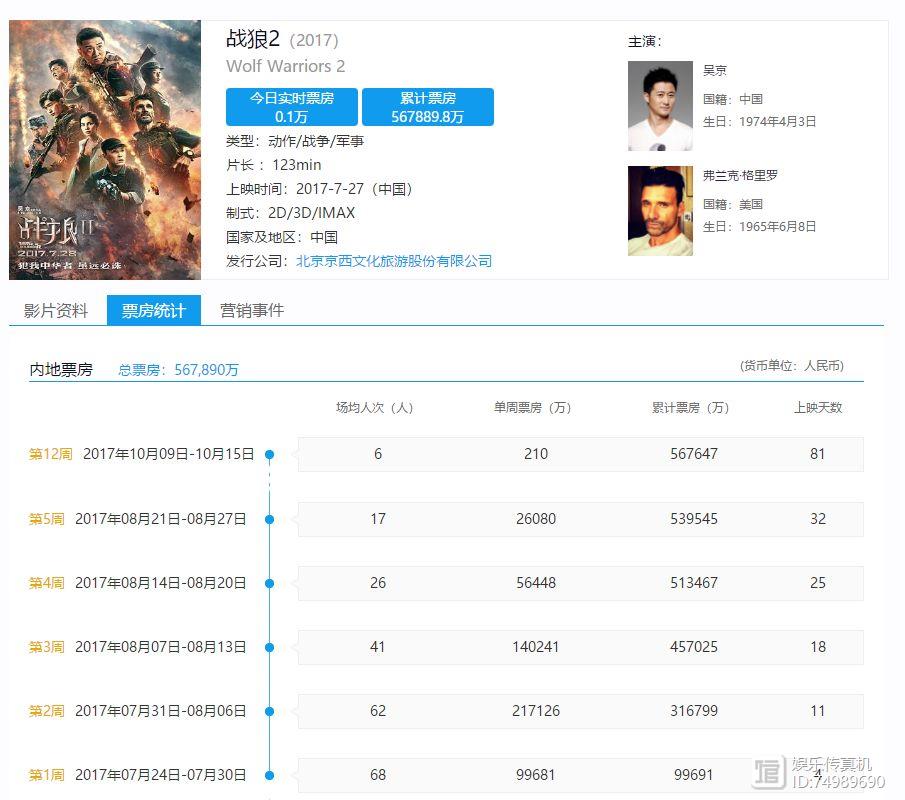Viewport: 905px width, 800px height.
Task: Click the 战狼2 movie title
Action: [x=253, y=39]
